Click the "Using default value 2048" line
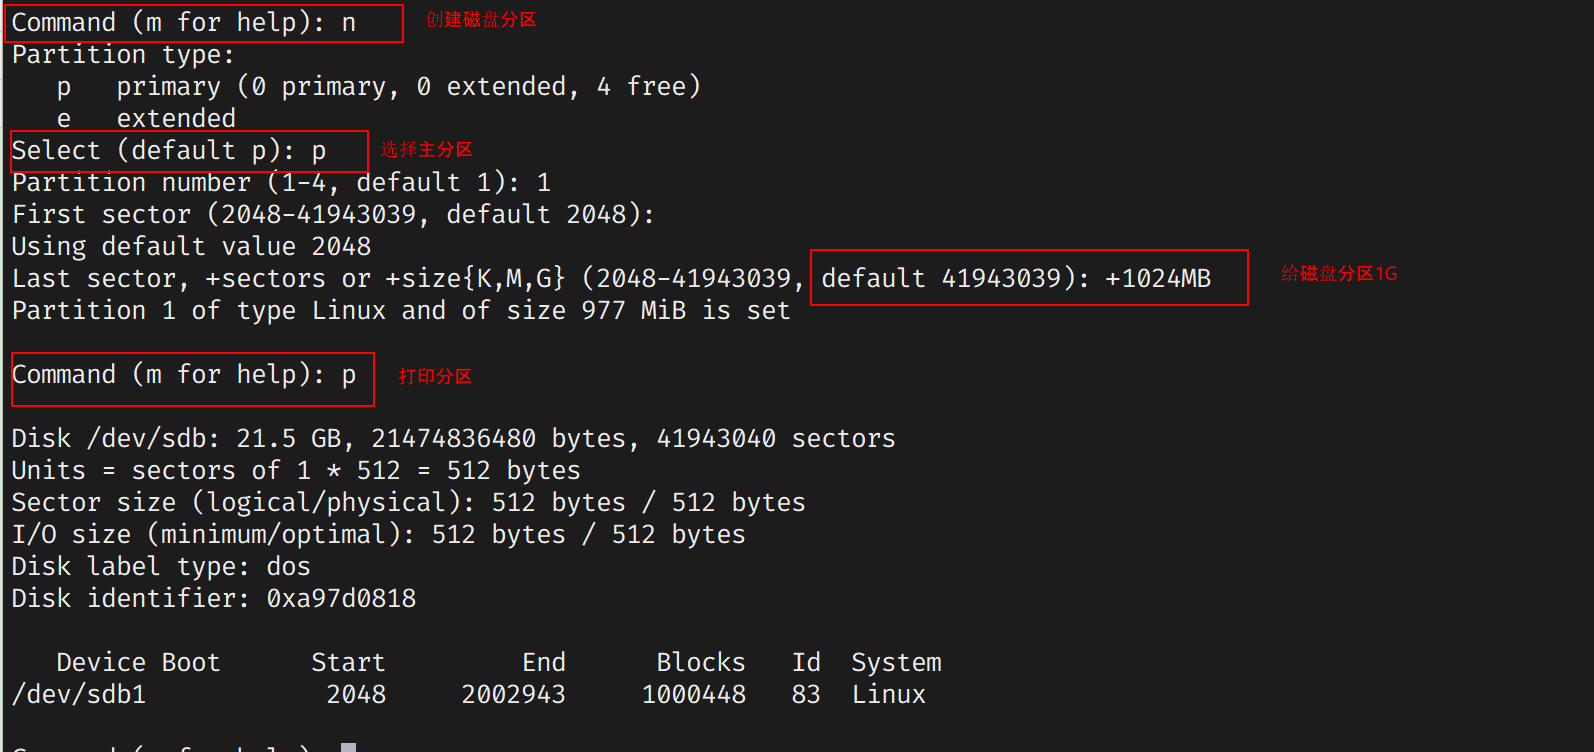The image size is (1594, 752). coord(191,246)
